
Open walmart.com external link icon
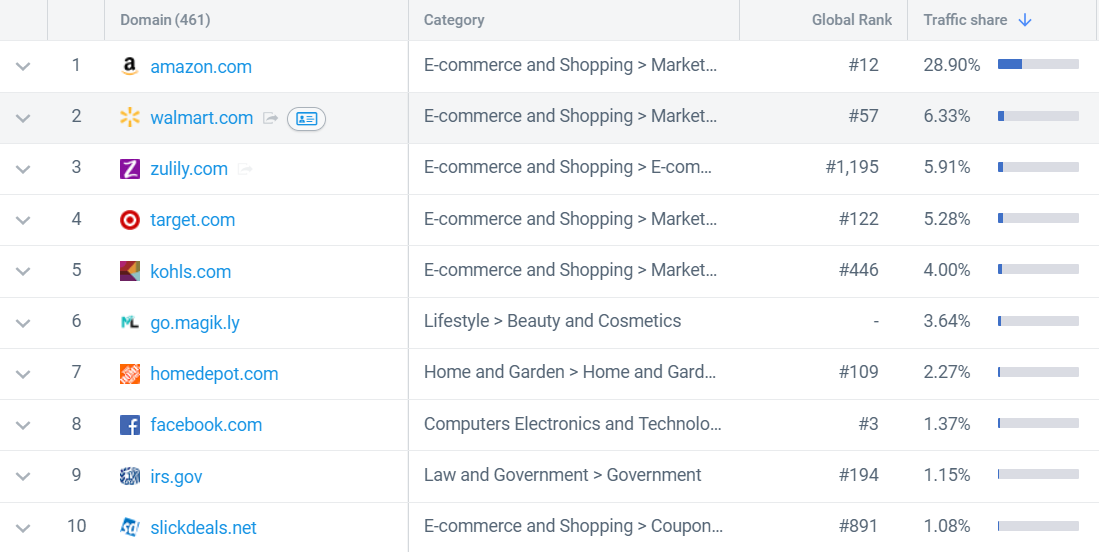coord(271,118)
